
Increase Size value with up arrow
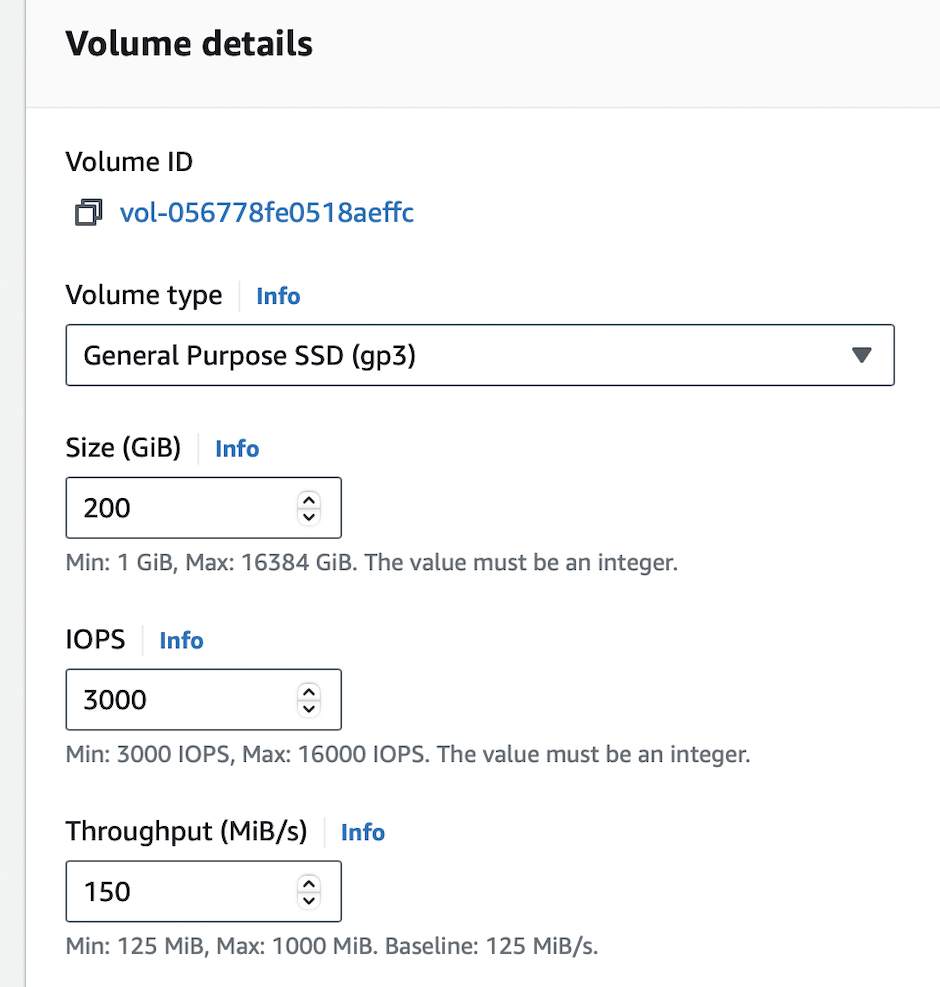point(309,500)
